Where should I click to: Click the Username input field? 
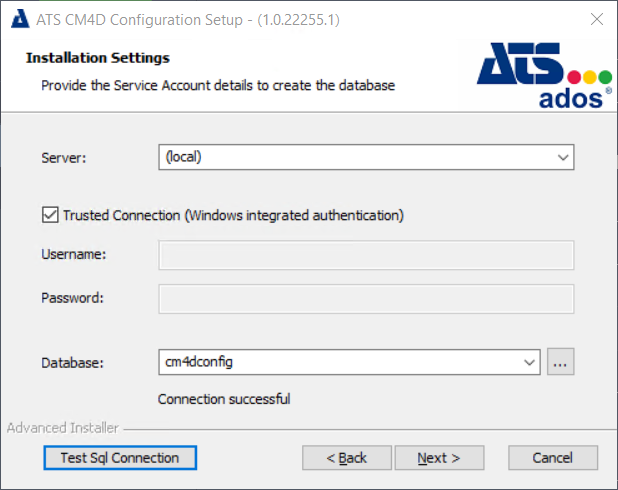[x=366, y=255]
